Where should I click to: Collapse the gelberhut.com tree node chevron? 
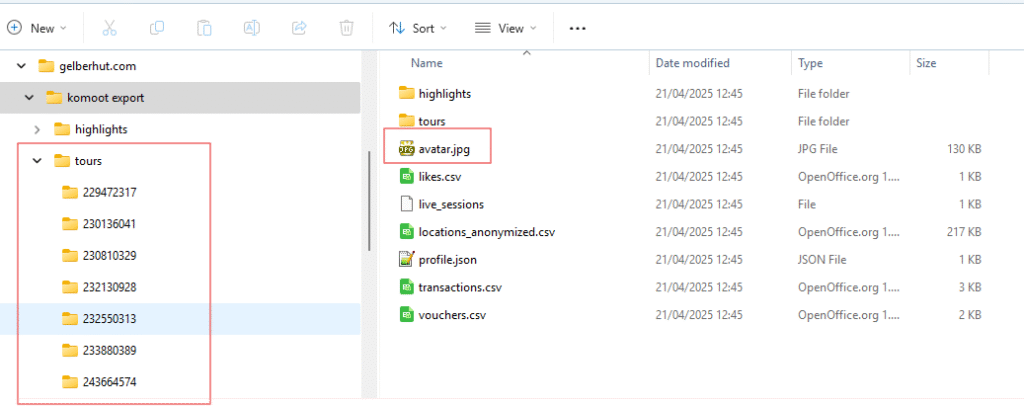click(22, 66)
